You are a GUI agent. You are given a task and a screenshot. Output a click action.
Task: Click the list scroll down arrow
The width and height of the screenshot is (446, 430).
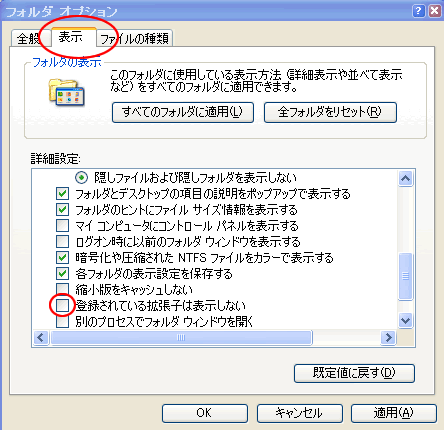click(405, 321)
